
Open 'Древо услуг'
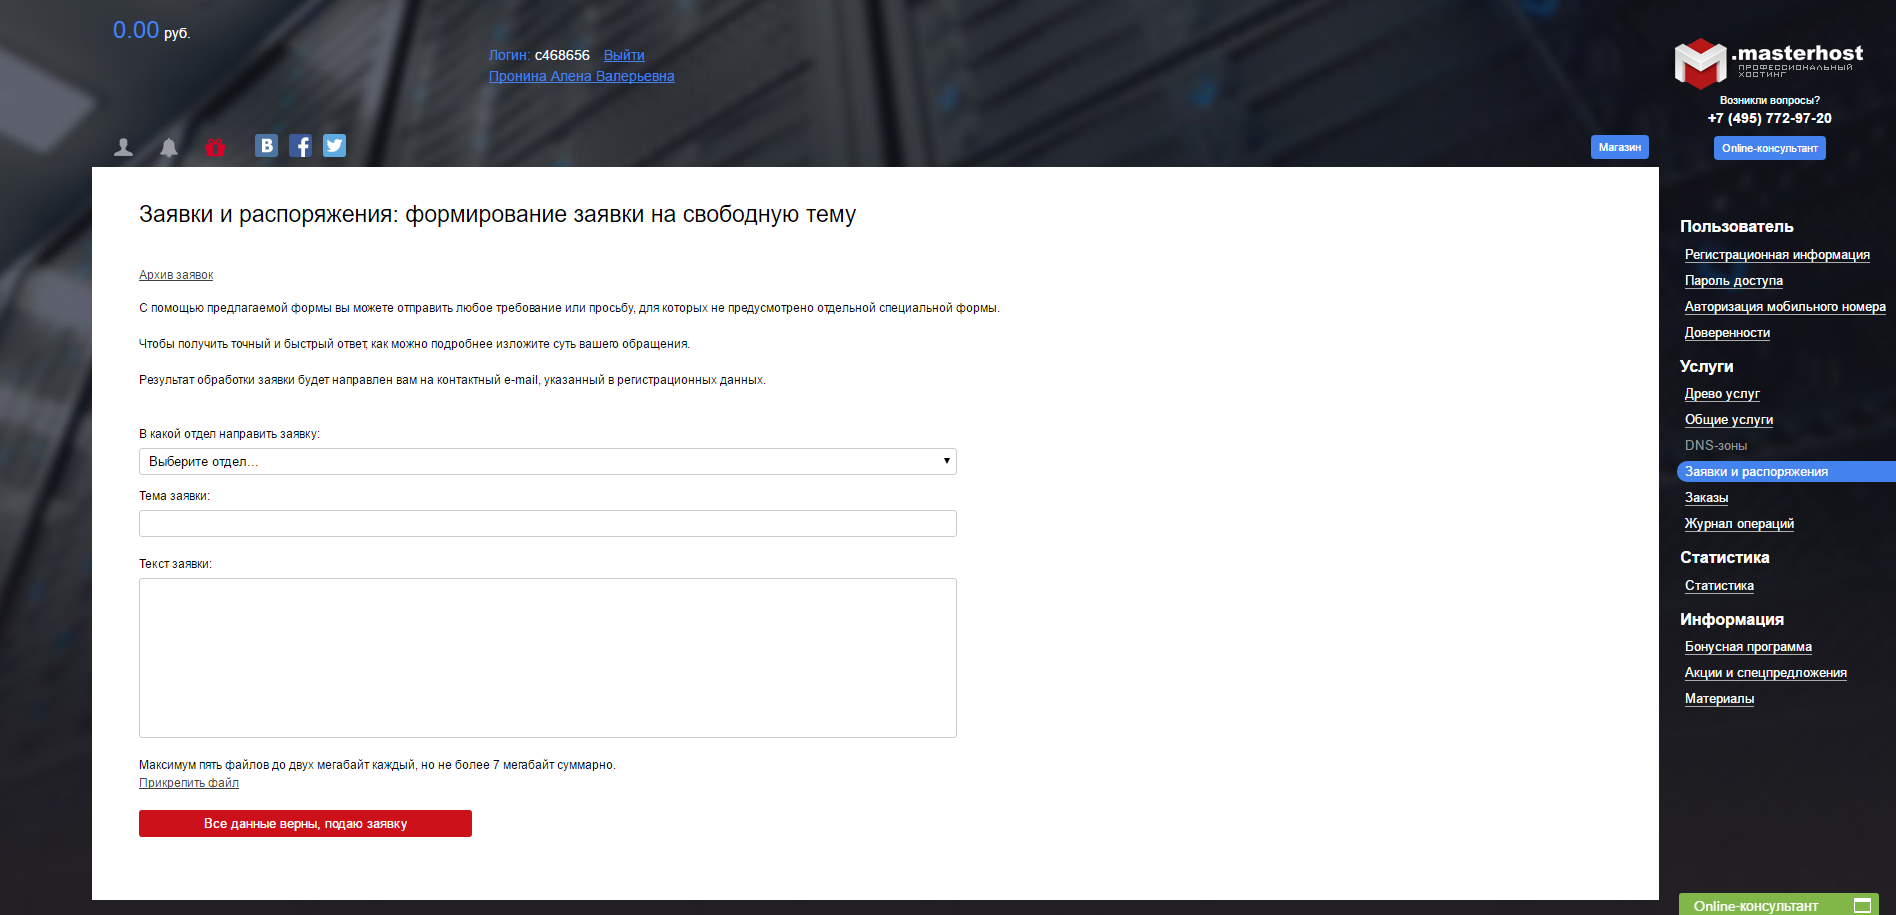point(1722,394)
